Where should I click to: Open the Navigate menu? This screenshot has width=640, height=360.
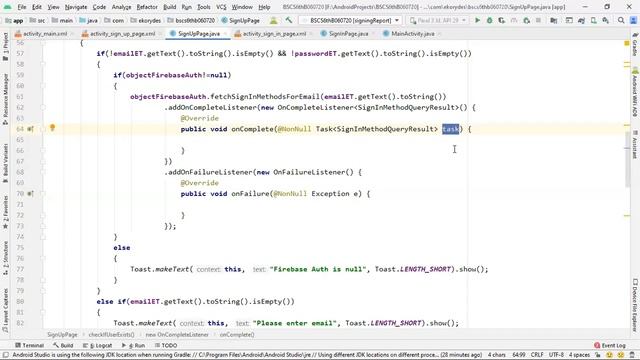point(76,7)
